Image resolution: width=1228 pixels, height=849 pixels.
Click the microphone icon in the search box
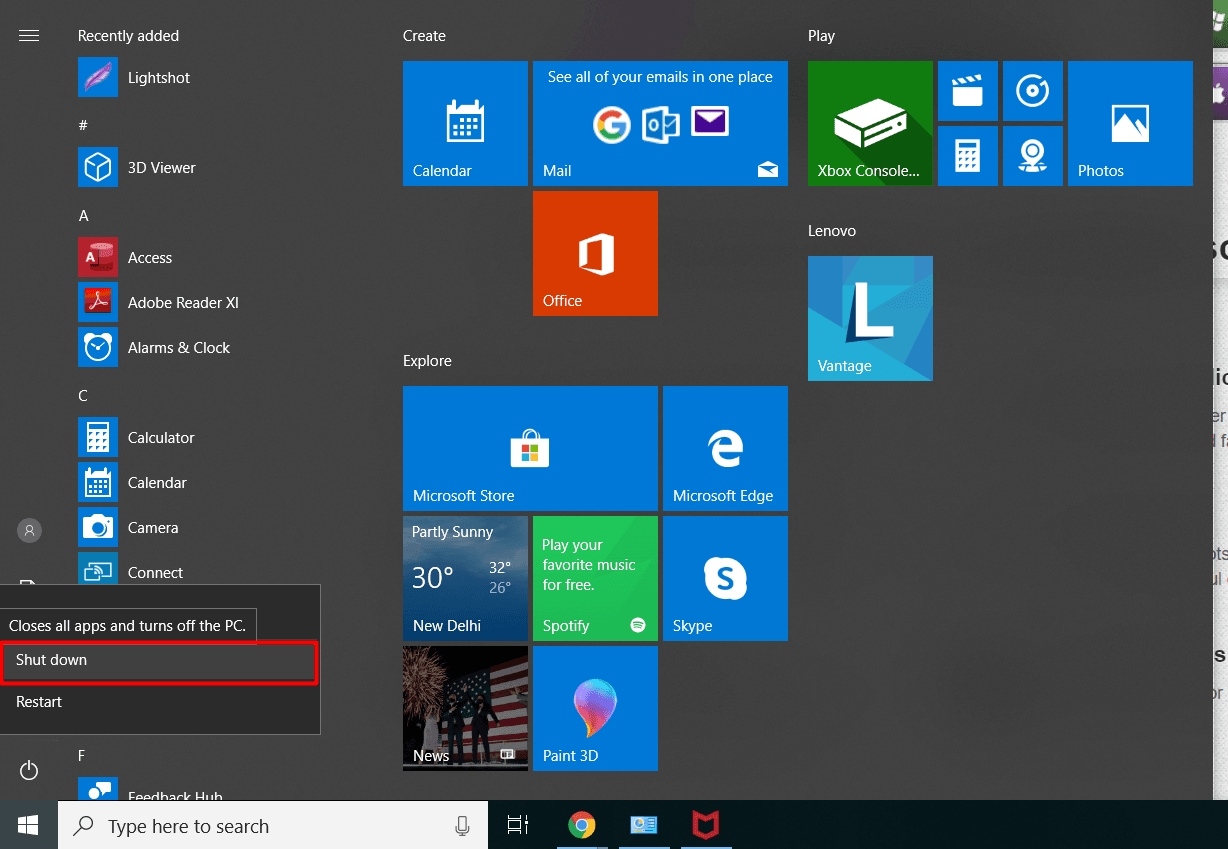click(x=462, y=826)
